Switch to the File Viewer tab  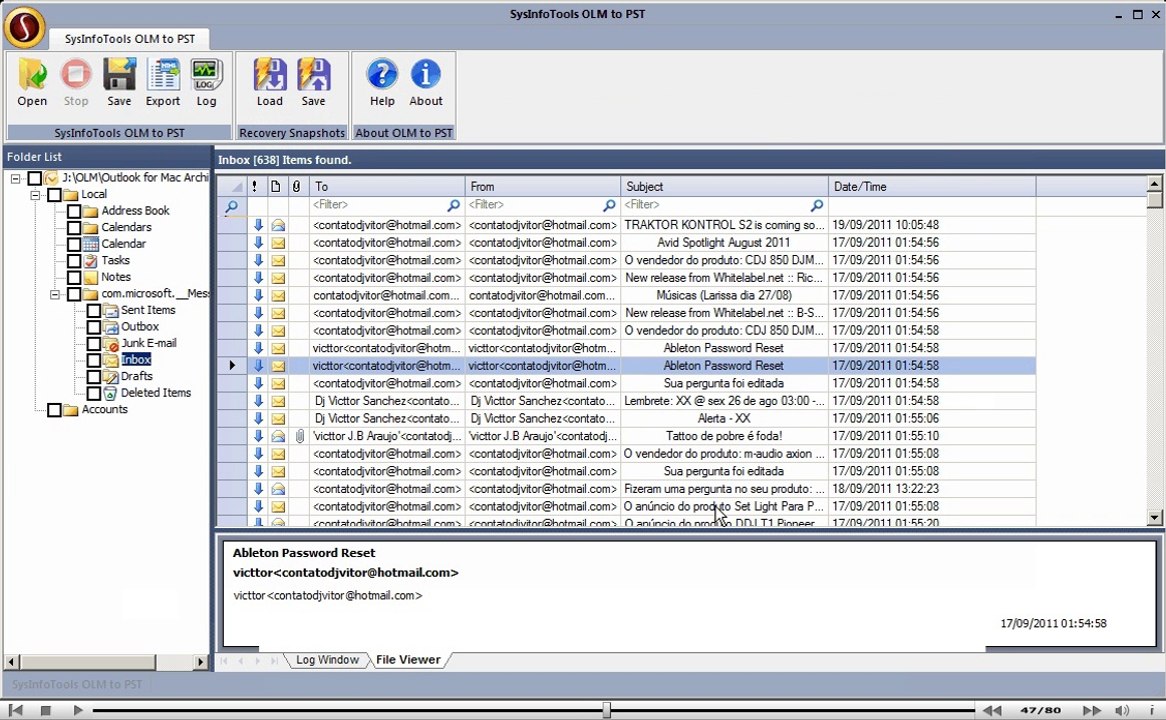coord(408,660)
